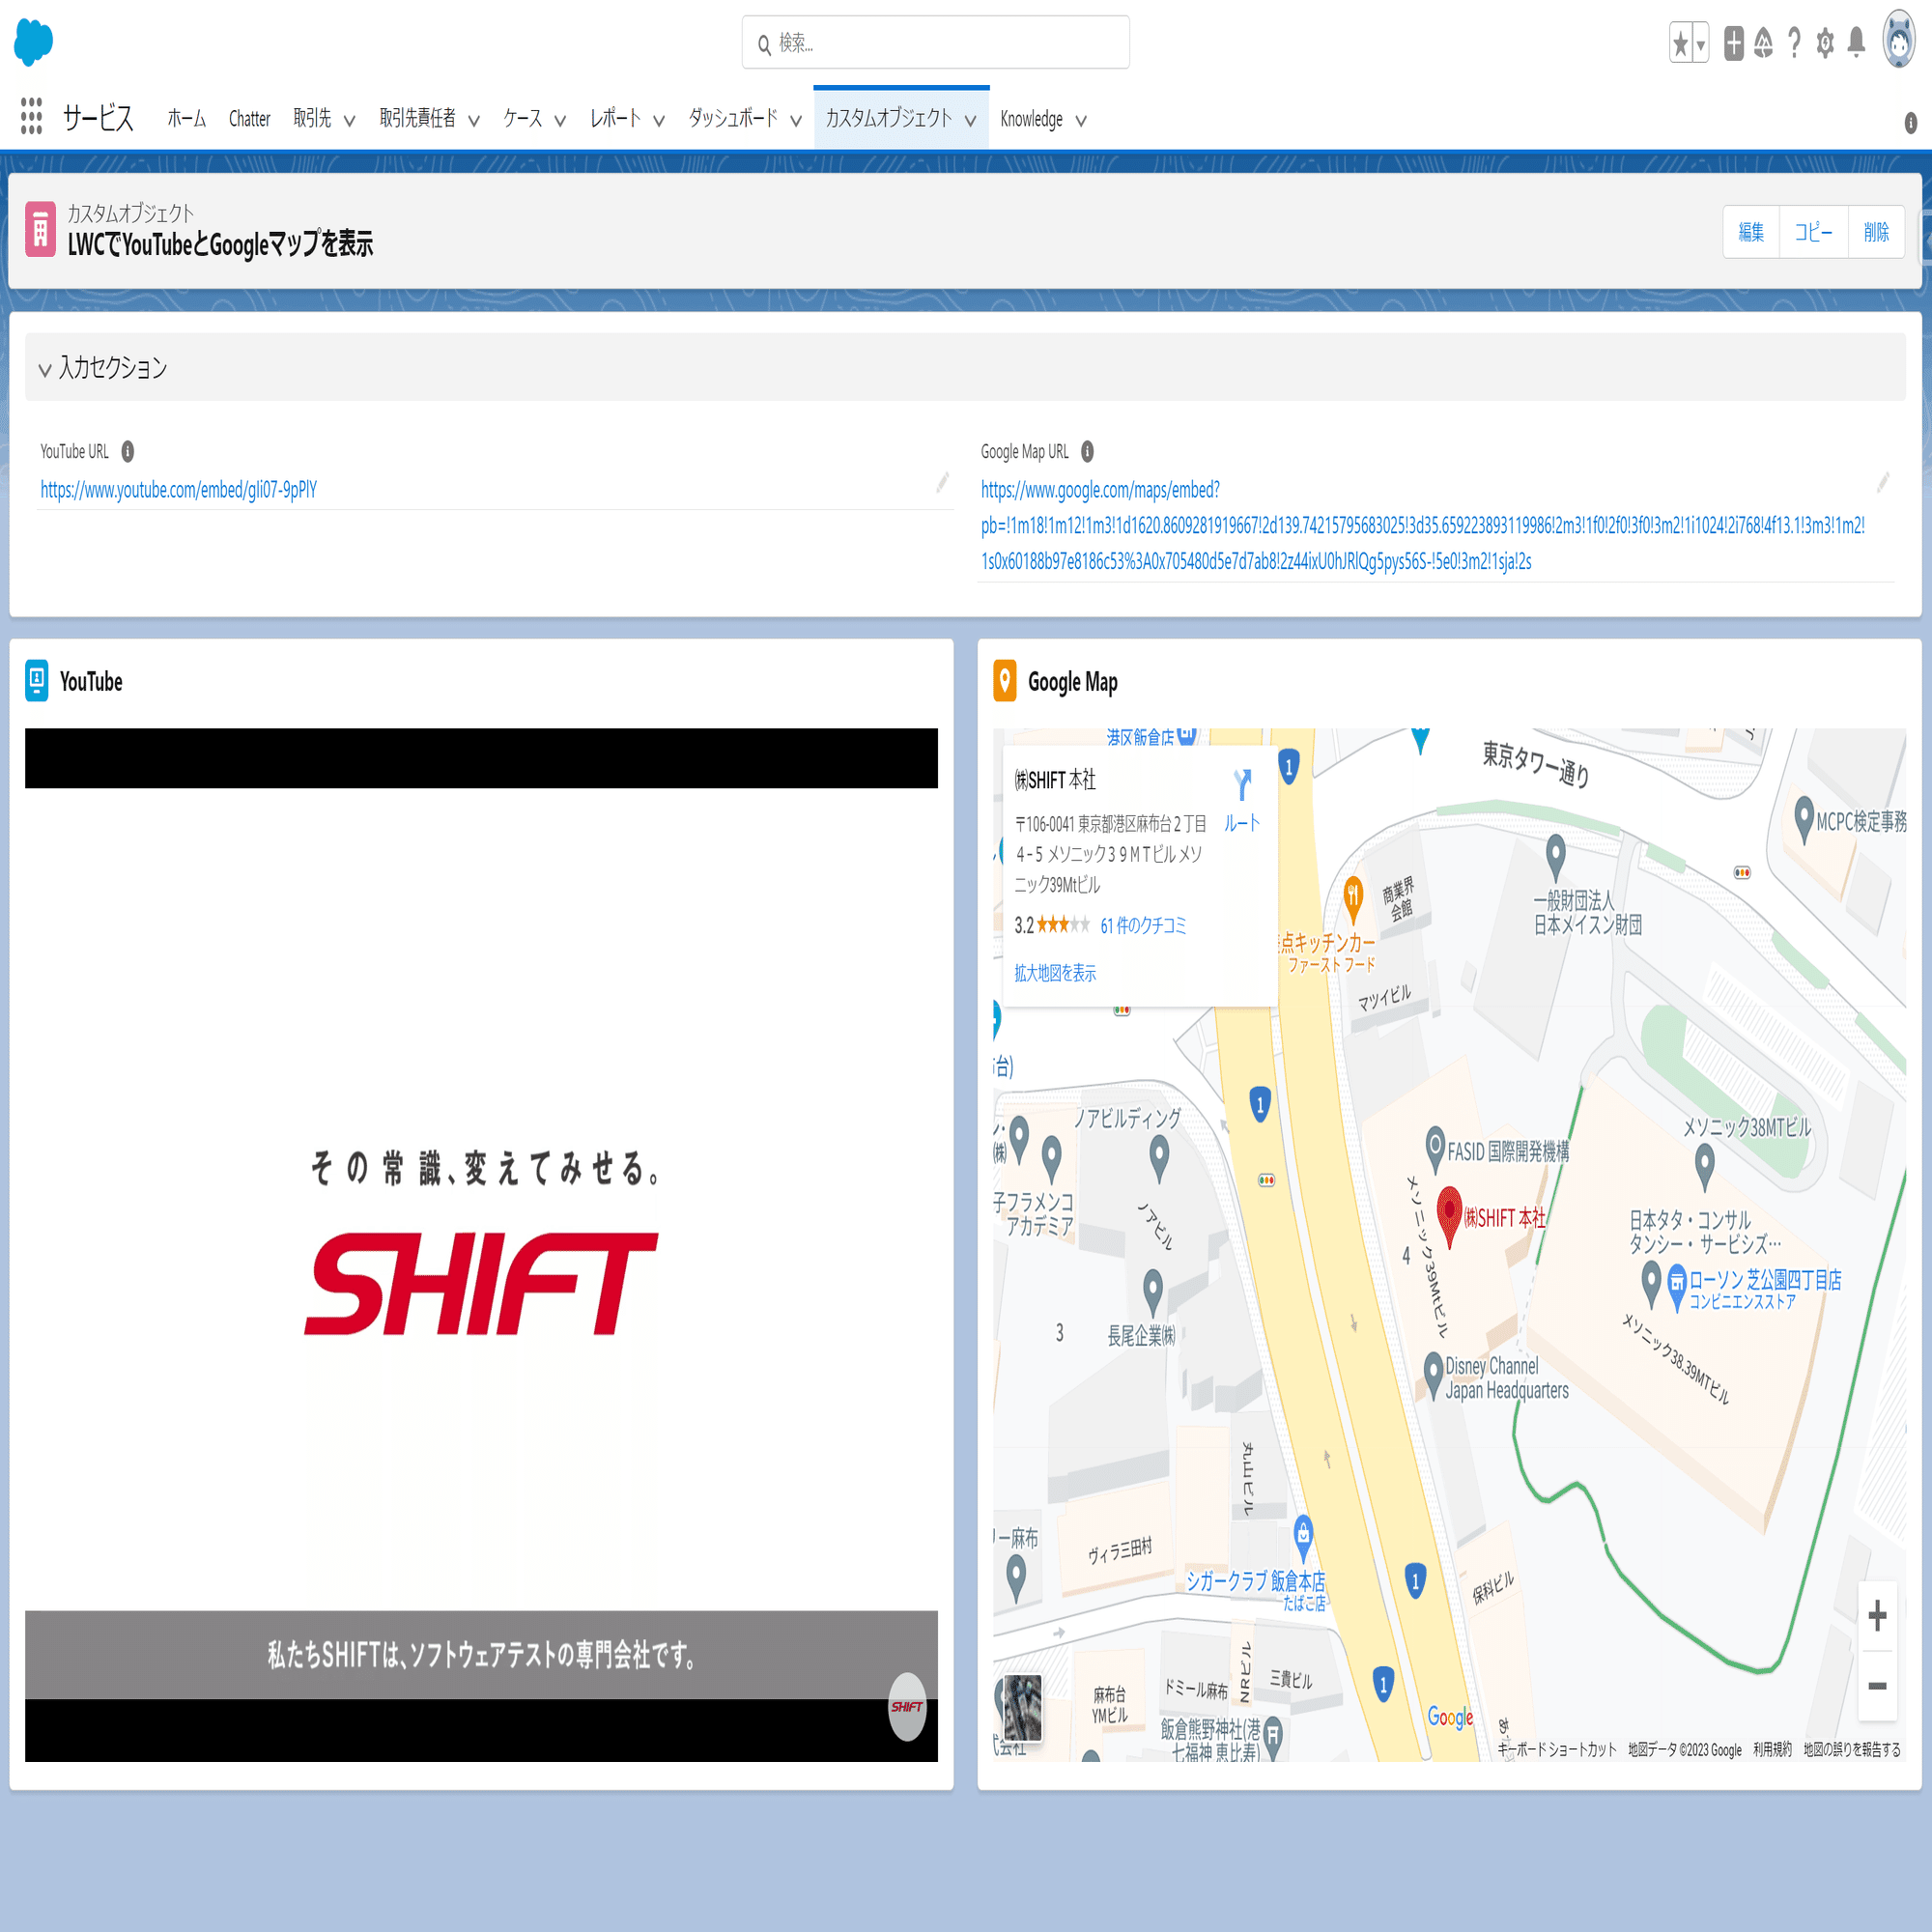Click the 一般財団法人 日本メイスン財団 pin

[x=1555, y=857]
